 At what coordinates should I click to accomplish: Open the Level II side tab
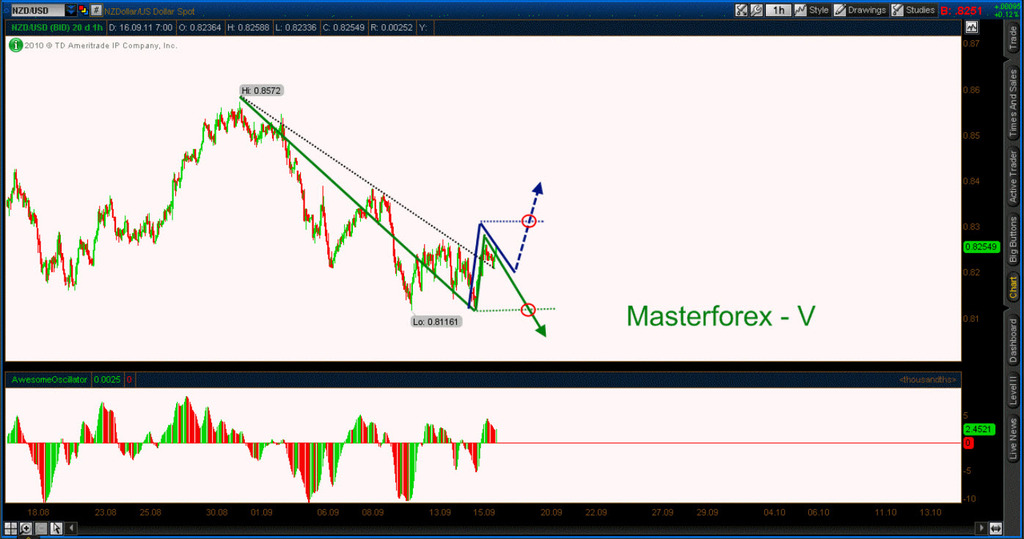(1013, 391)
